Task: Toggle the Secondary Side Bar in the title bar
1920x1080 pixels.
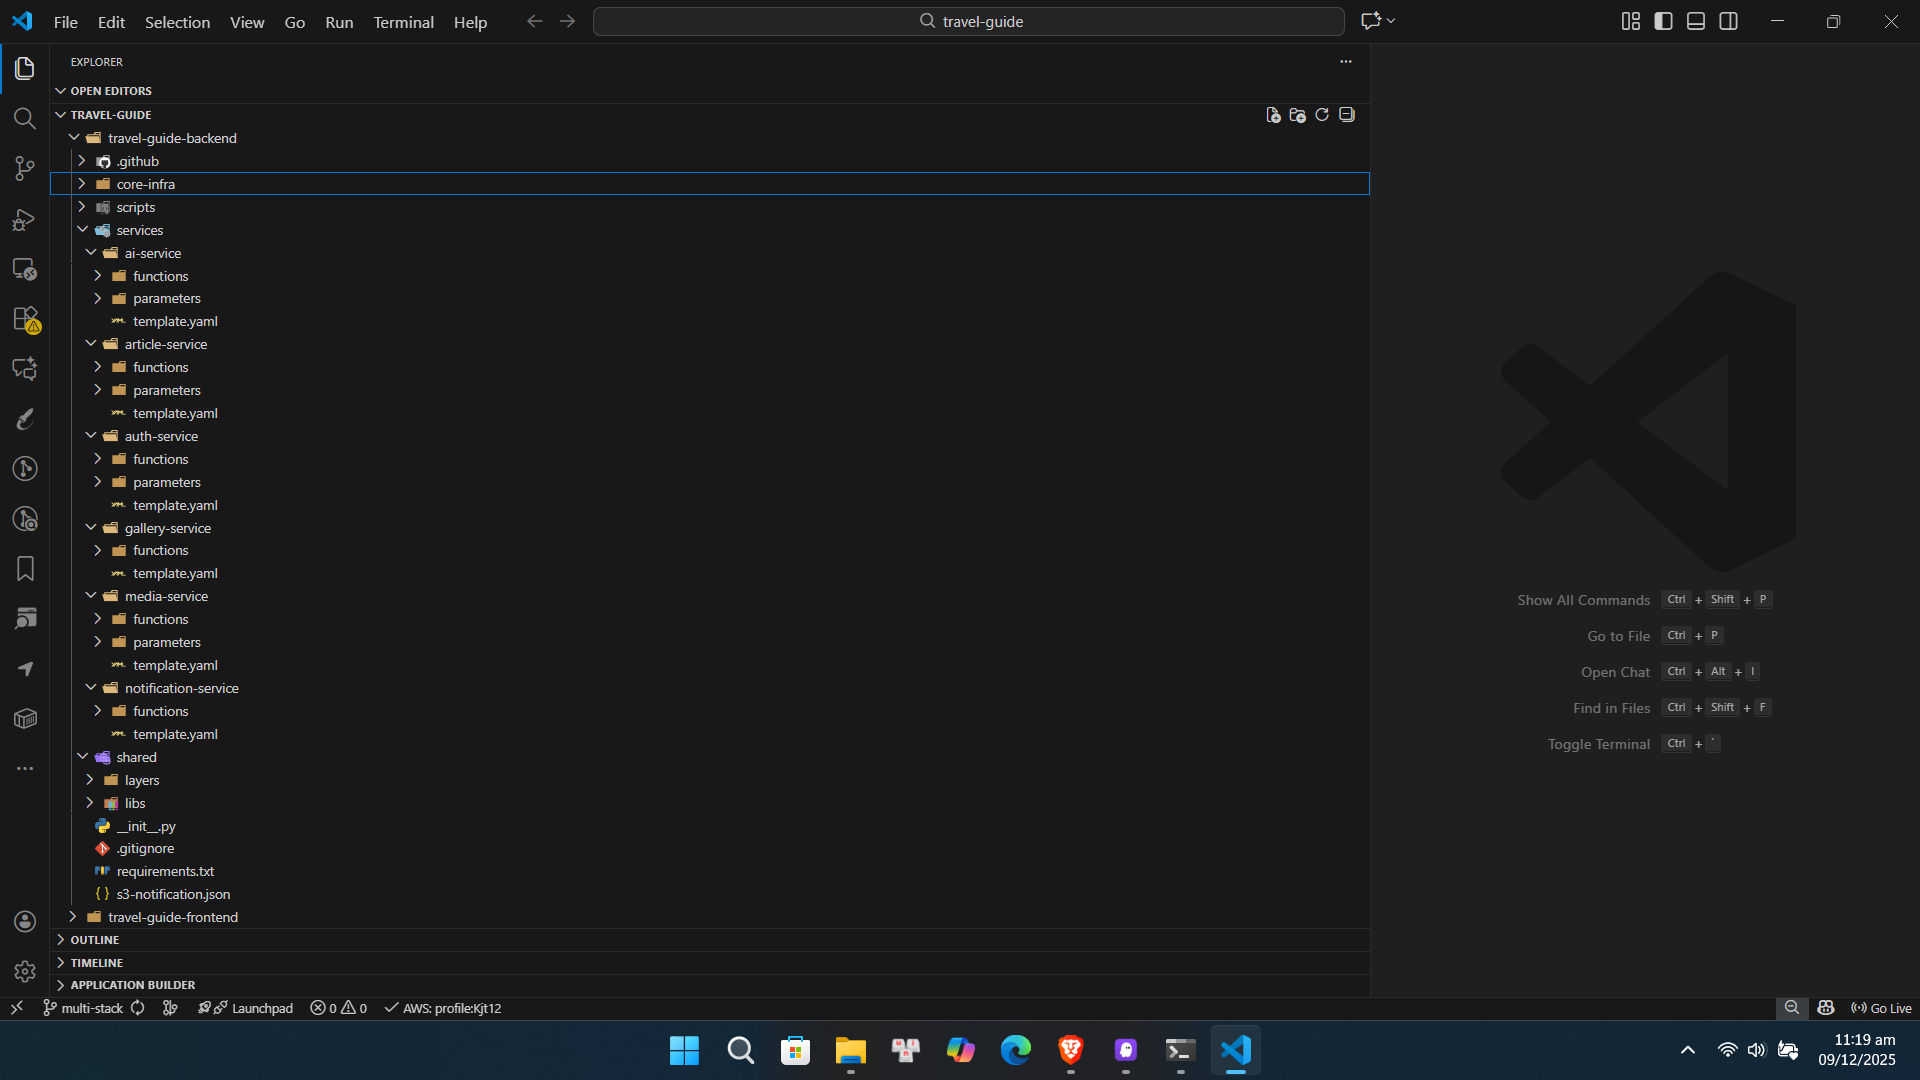Action: 1729,20
